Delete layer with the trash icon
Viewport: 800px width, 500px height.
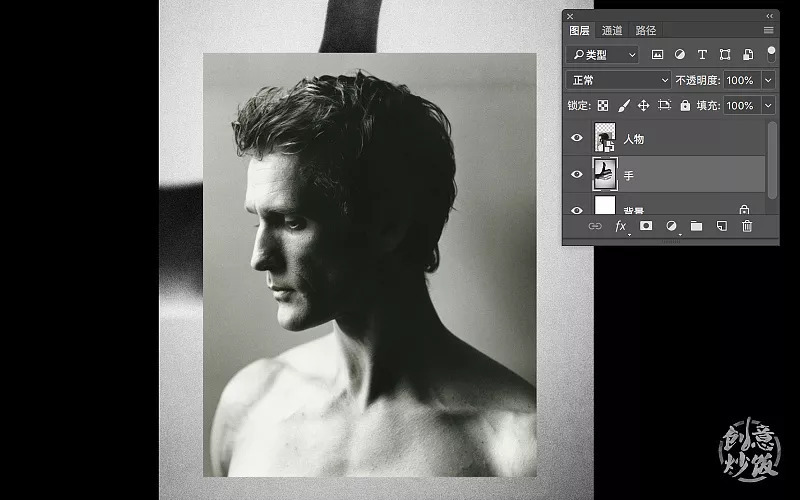pyautogui.click(x=747, y=226)
